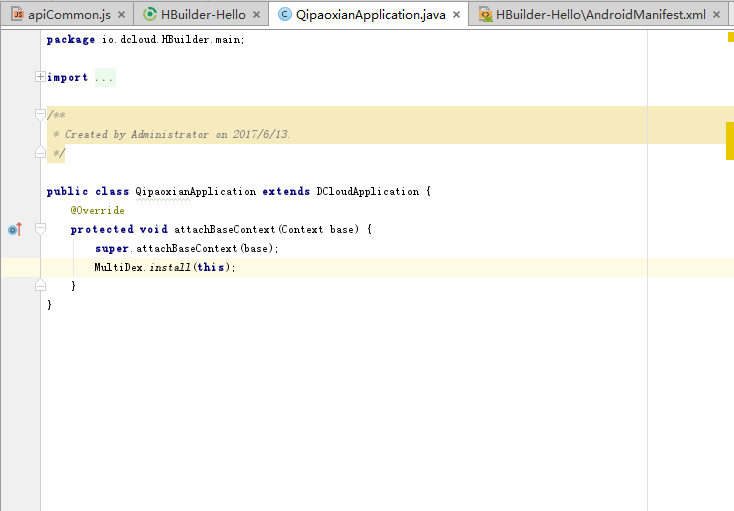
Task: Click fold marker at the end of comment block
Action: 40,153
